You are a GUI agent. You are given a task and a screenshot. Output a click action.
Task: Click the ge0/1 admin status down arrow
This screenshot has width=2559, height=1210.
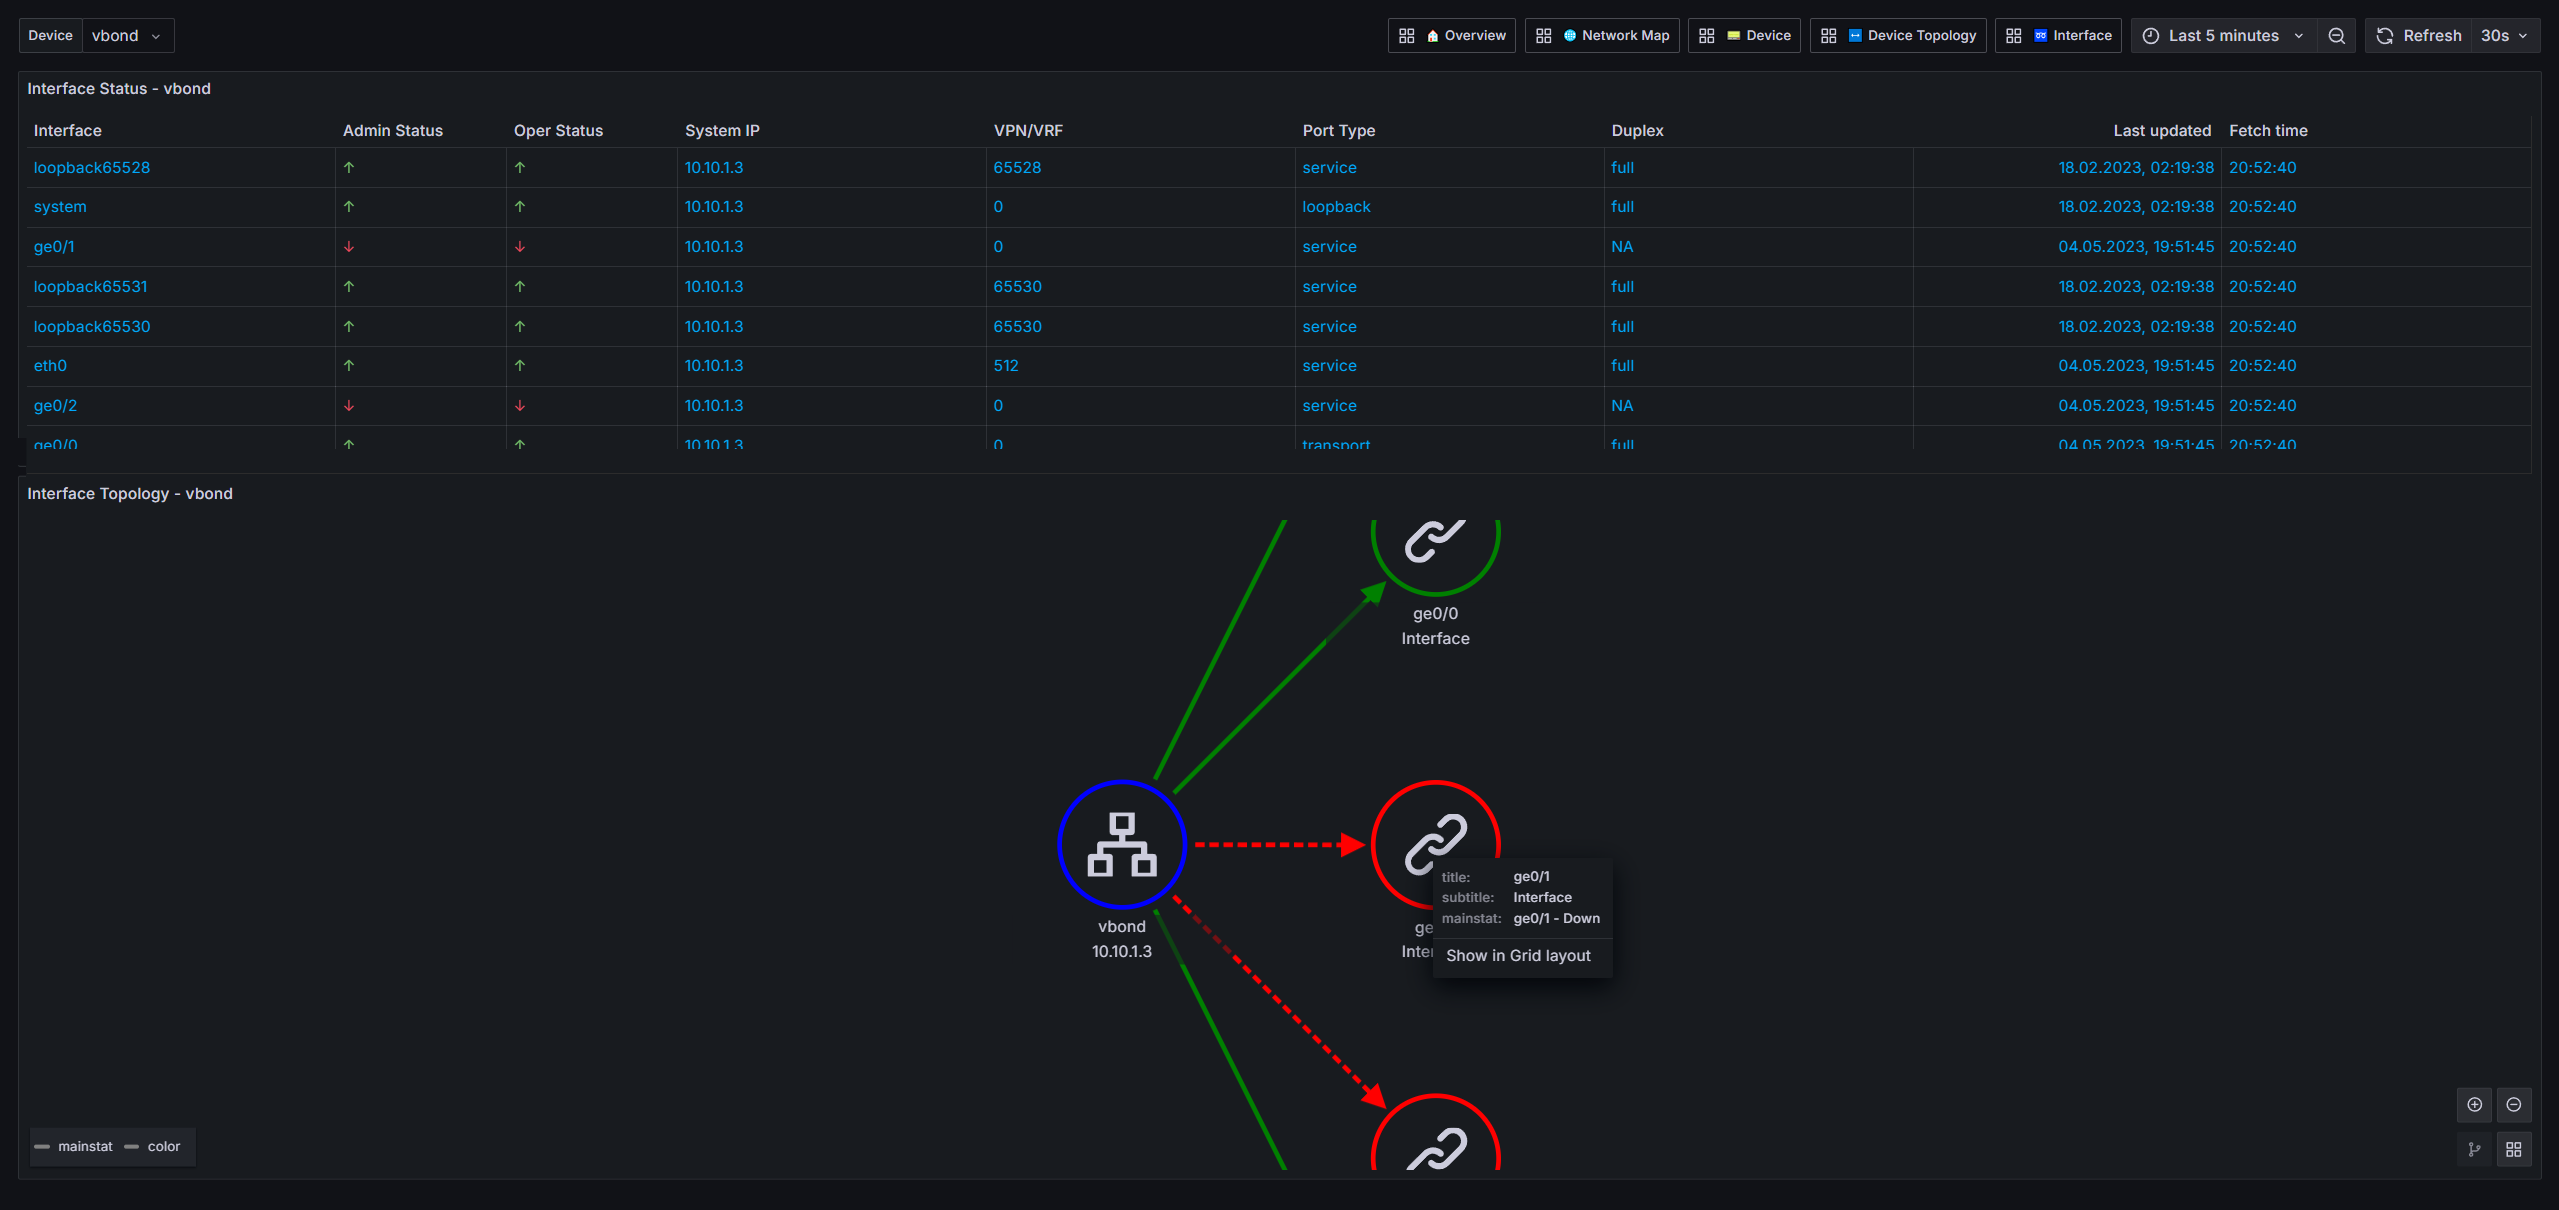[x=349, y=247]
